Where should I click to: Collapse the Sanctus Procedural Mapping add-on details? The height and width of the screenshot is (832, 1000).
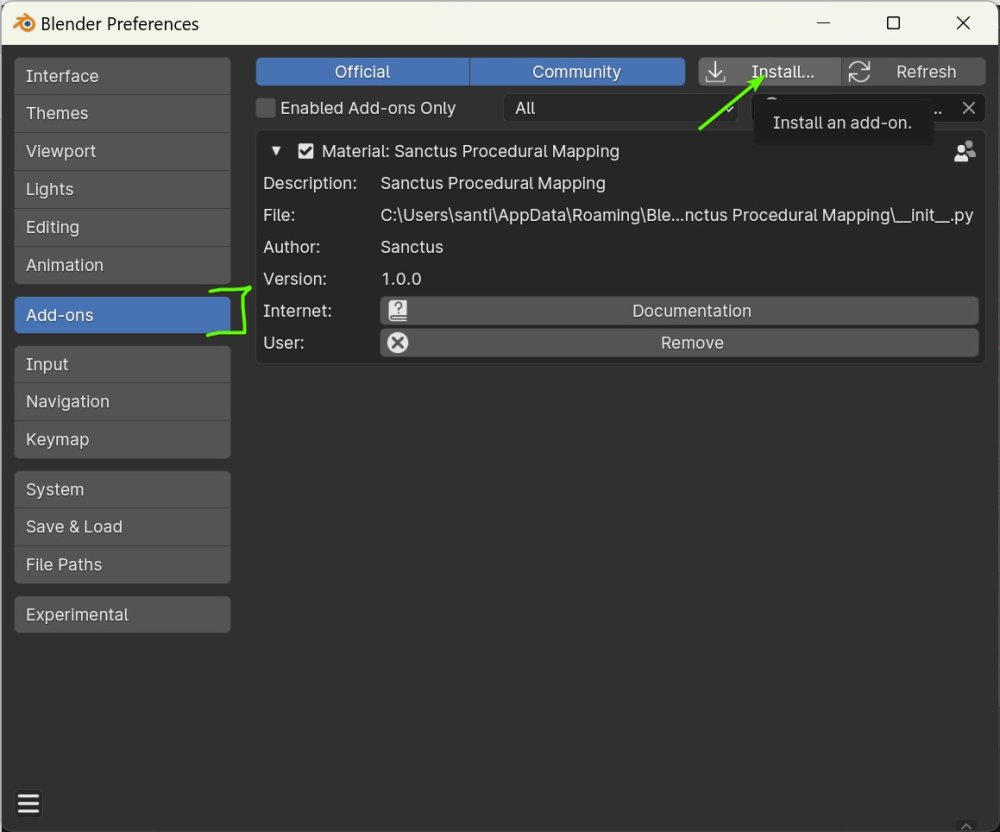pos(276,152)
